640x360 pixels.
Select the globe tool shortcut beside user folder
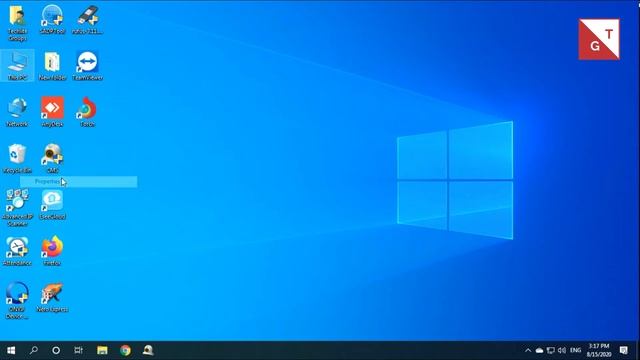52,19
